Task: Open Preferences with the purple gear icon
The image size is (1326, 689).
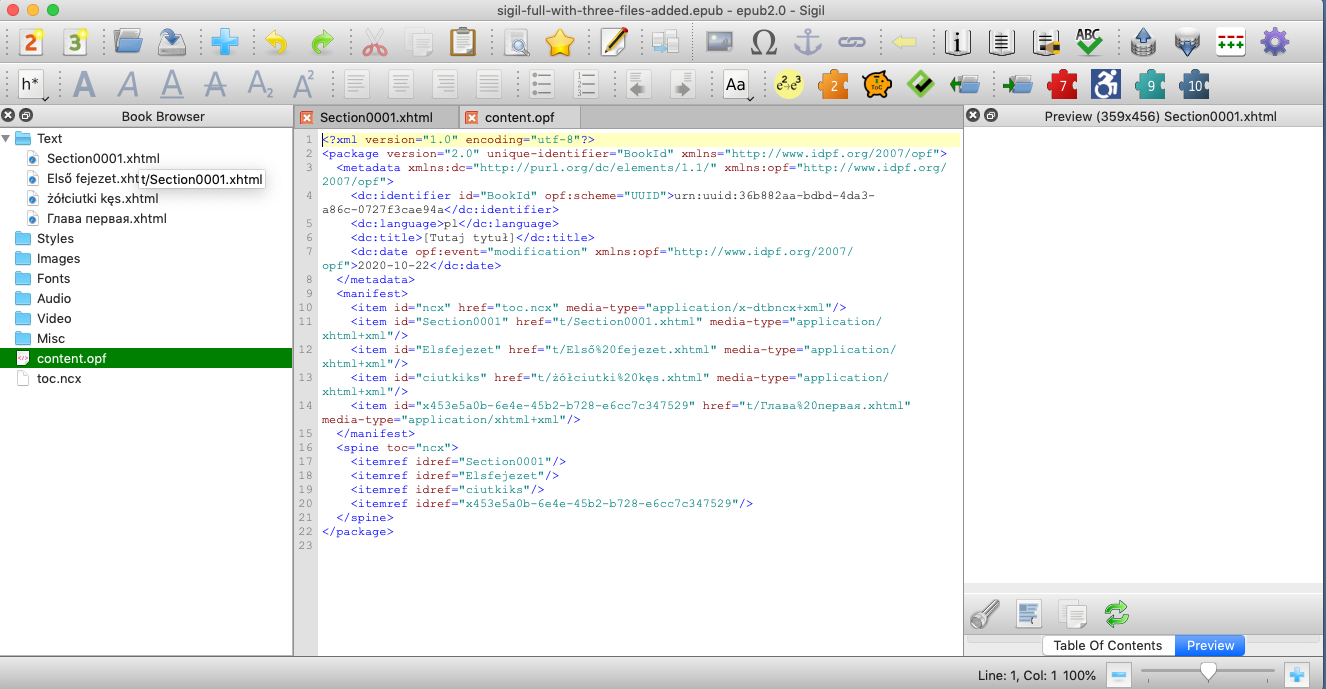Action: coord(1274,43)
